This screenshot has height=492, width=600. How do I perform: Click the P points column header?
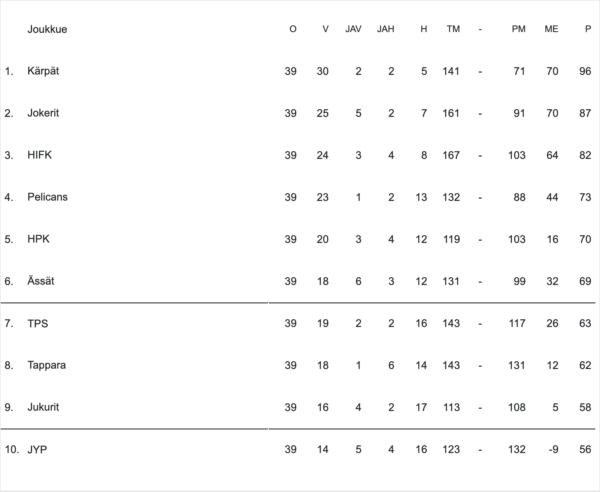(588, 29)
